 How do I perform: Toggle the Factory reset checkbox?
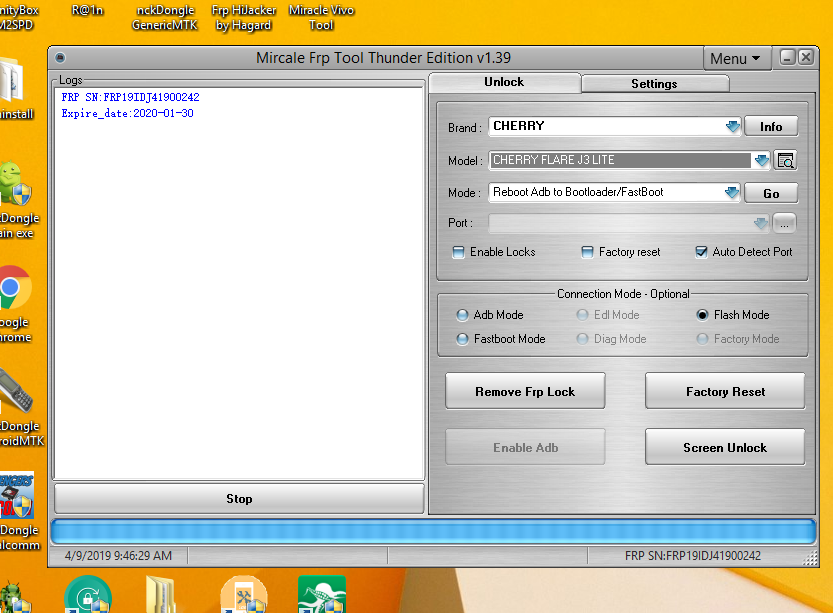coord(587,252)
